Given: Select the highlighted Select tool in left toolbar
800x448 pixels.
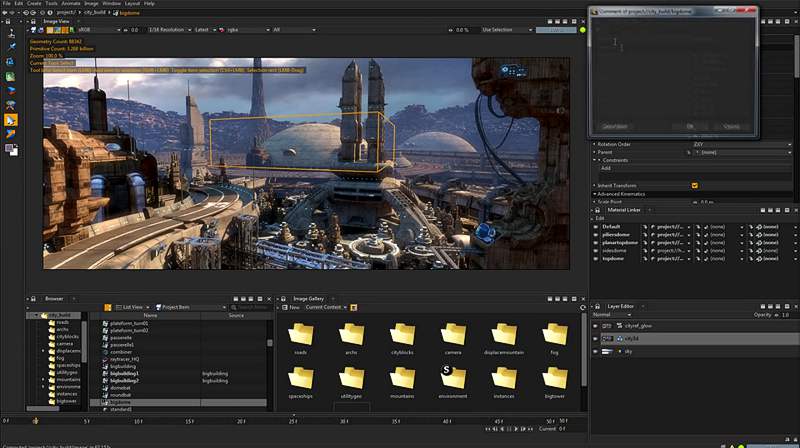Looking at the screenshot, I should click(11, 119).
